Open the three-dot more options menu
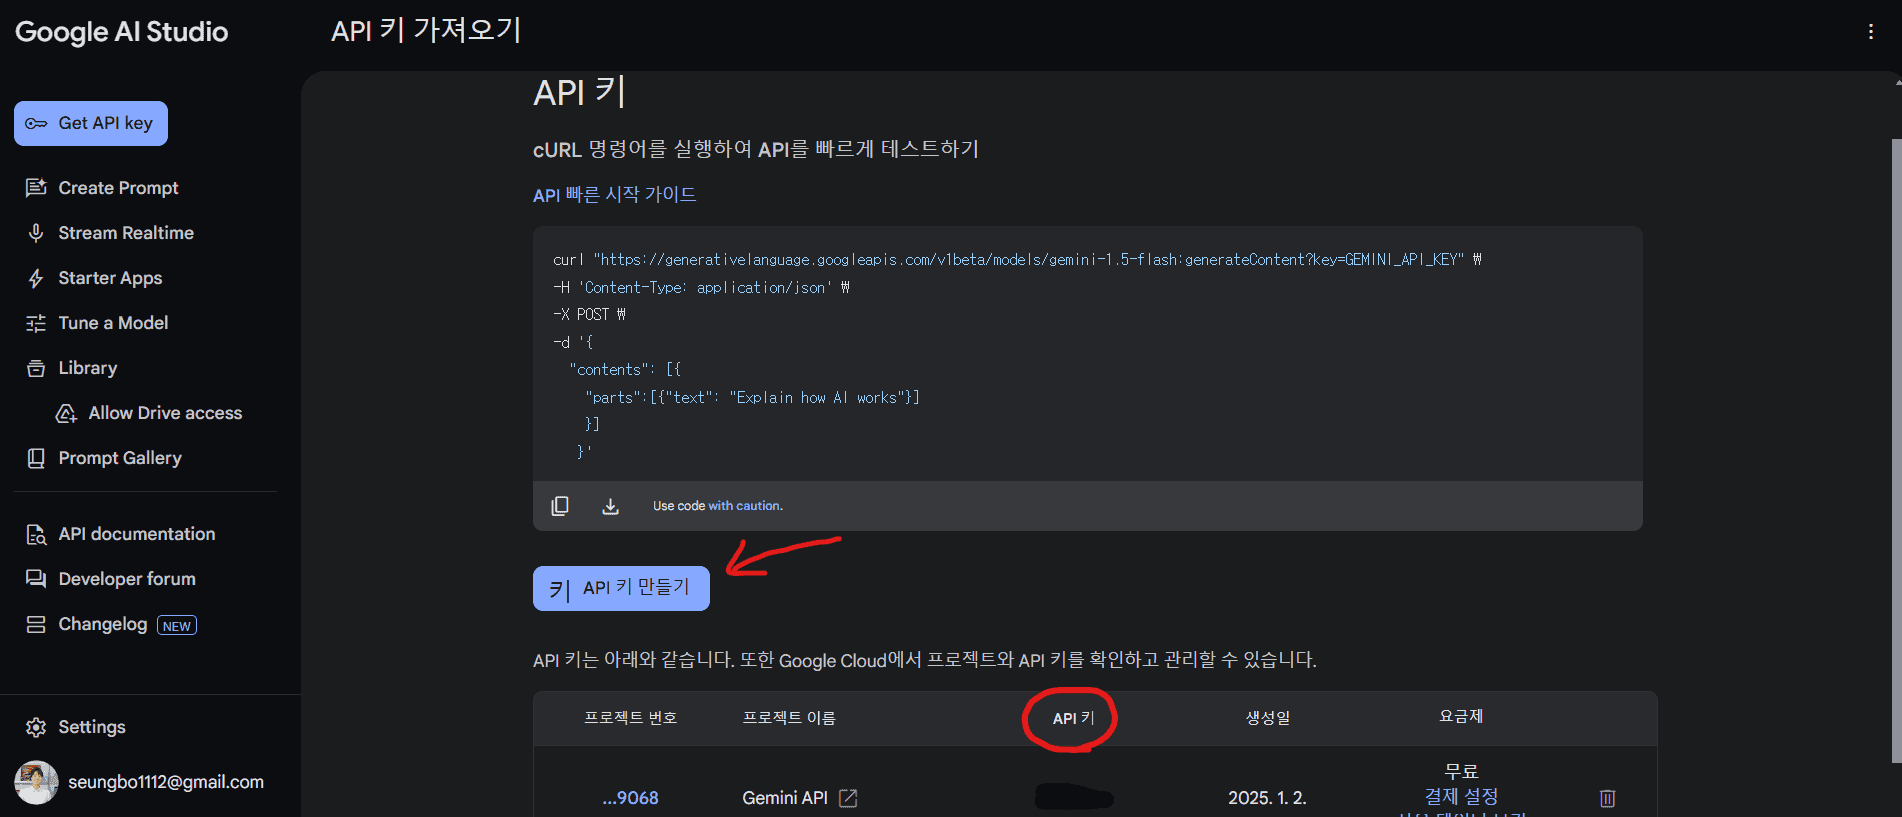The image size is (1902, 817). [1870, 32]
